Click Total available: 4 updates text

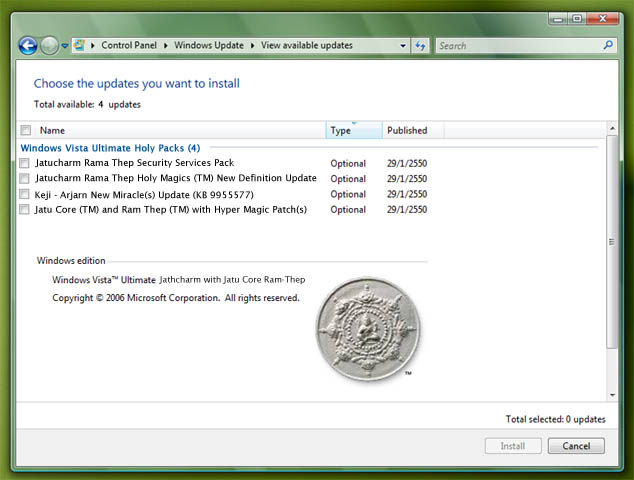click(87, 104)
